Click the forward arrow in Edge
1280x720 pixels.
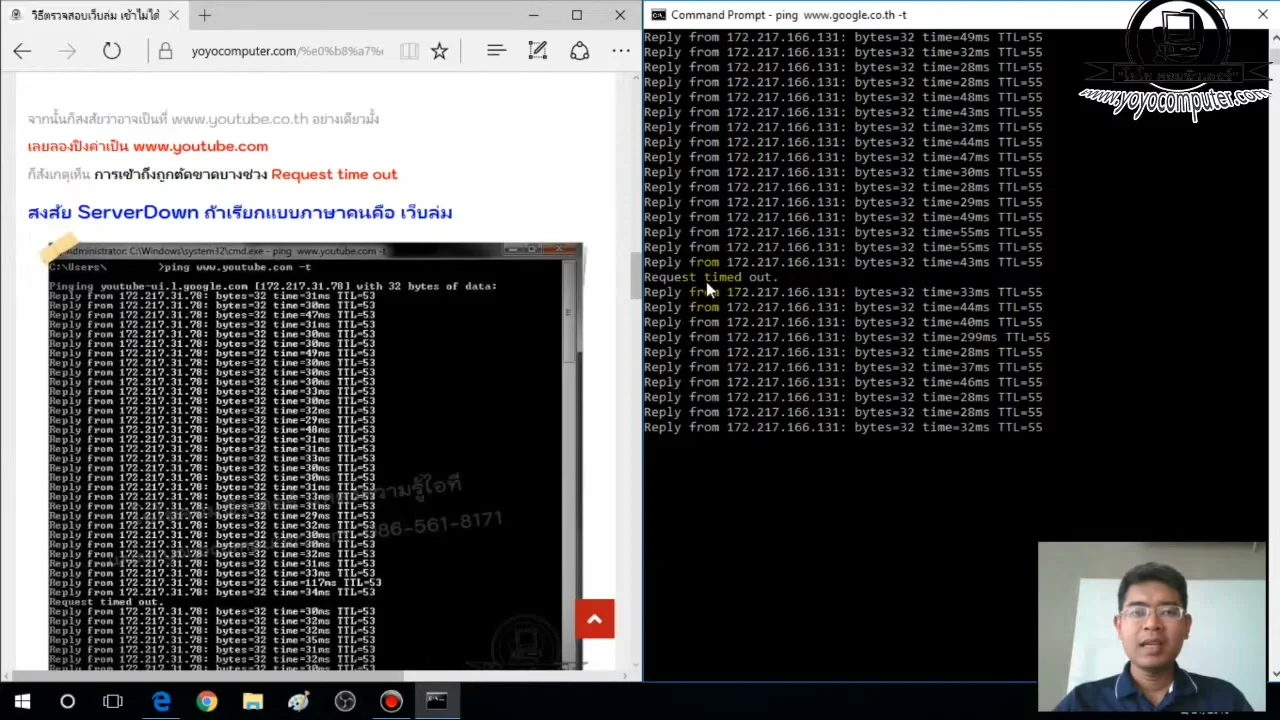tap(67, 51)
